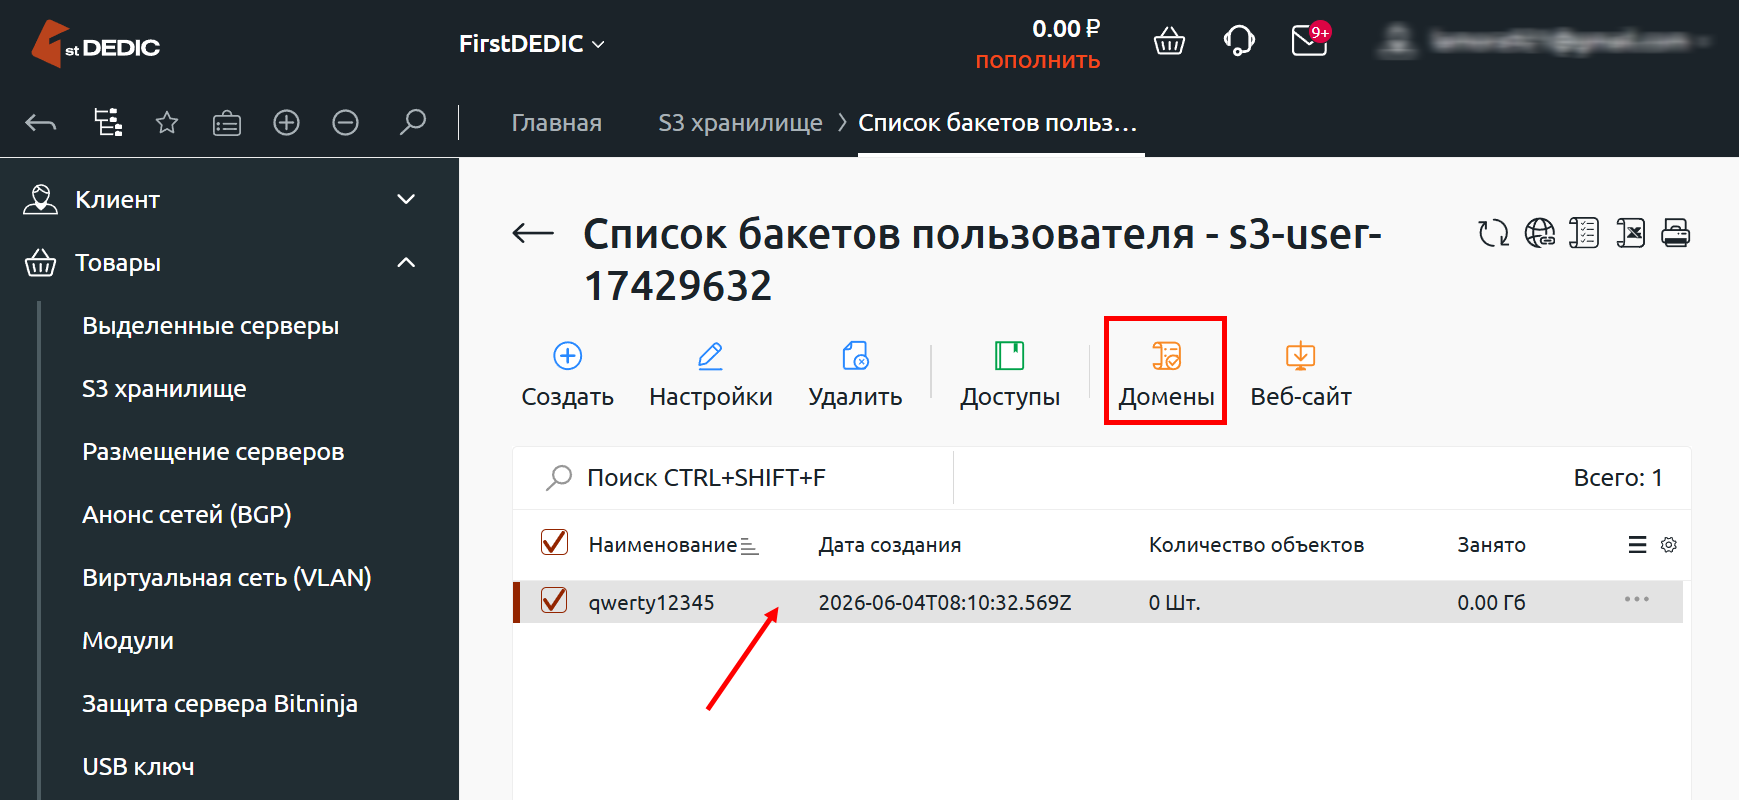The height and width of the screenshot is (800, 1739).
Task: Expand the Клиент menu section
Action: tap(219, 200)
